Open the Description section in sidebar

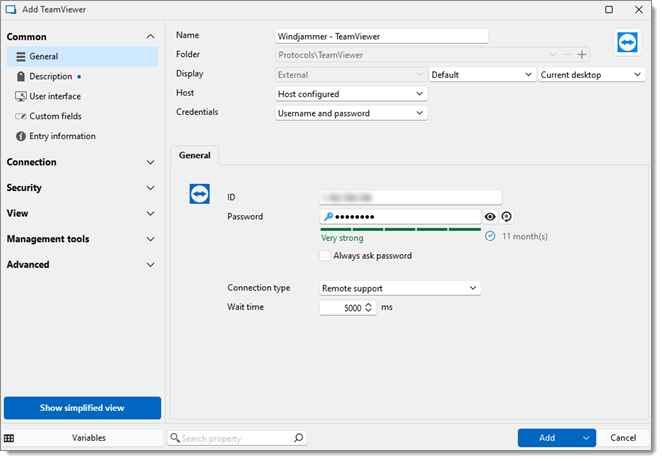coord(51,76)
